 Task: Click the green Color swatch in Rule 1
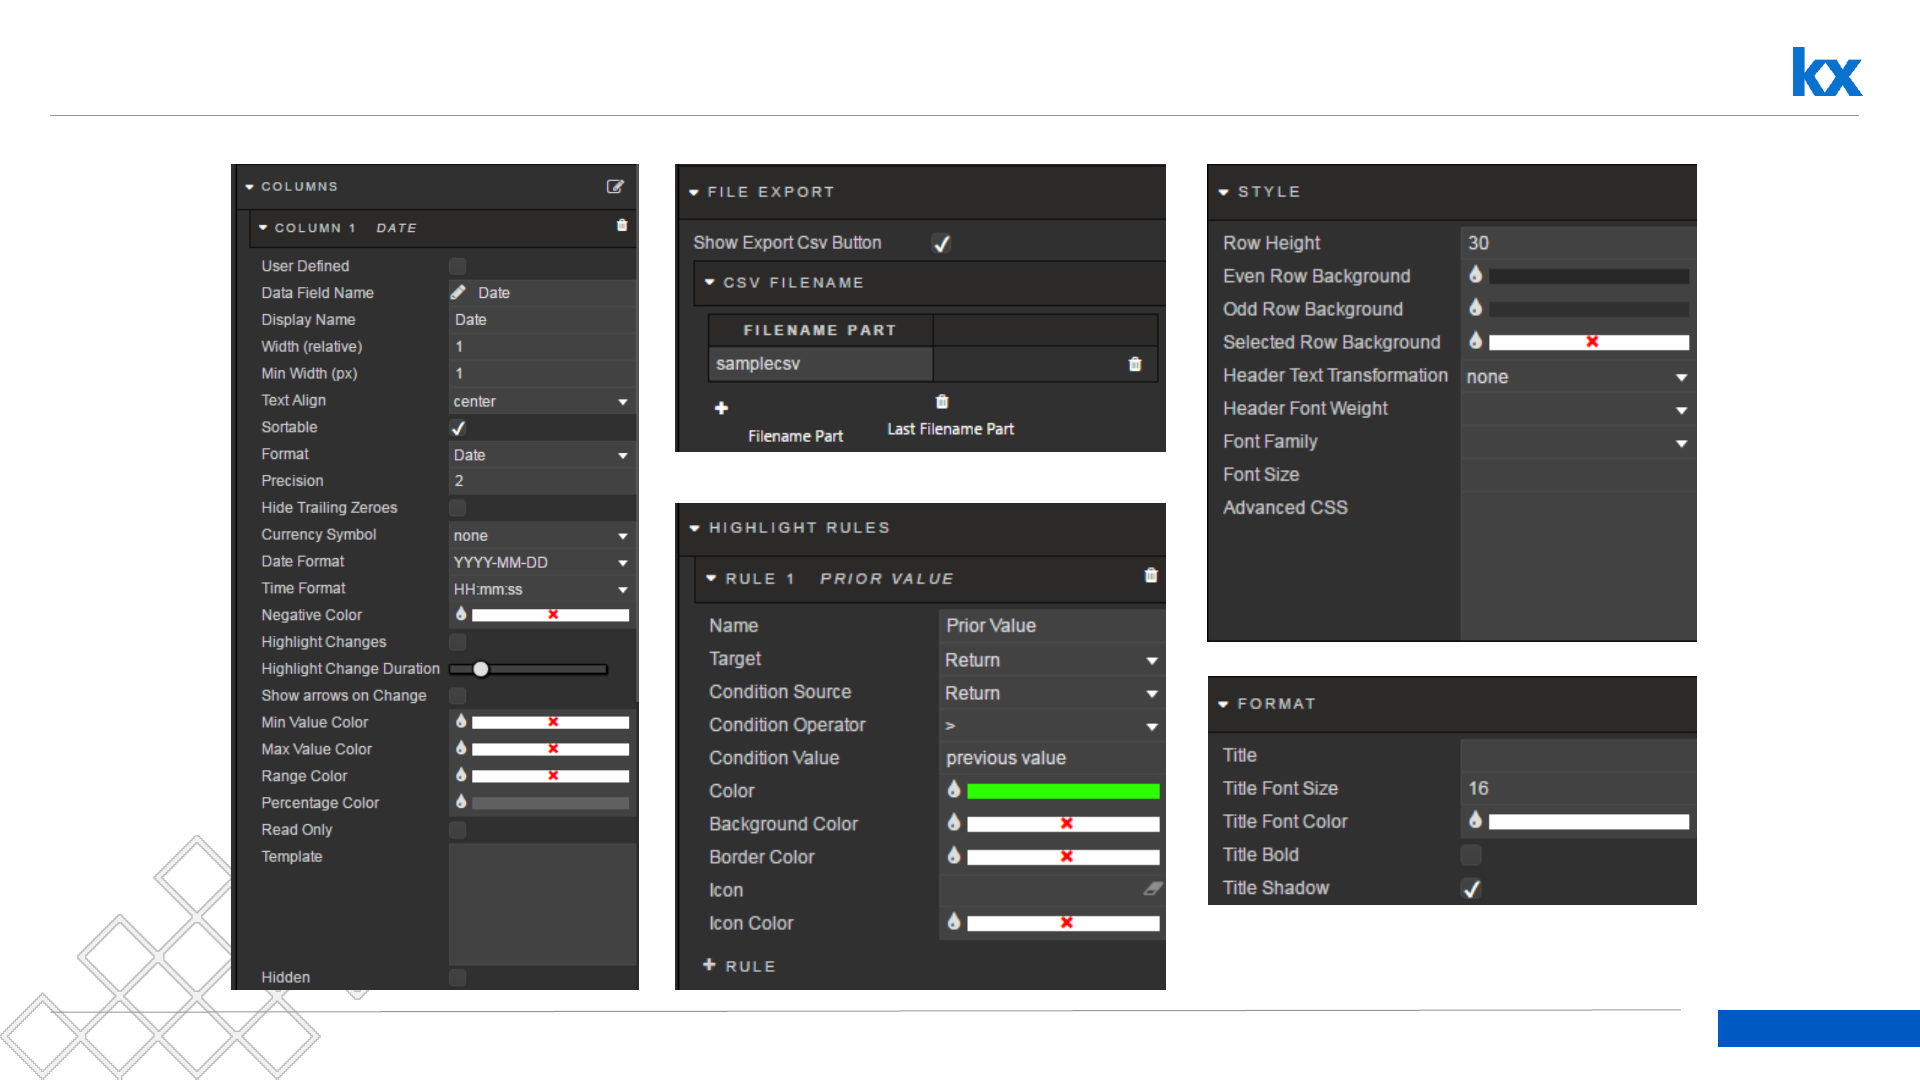click(x=1063, y=791)
